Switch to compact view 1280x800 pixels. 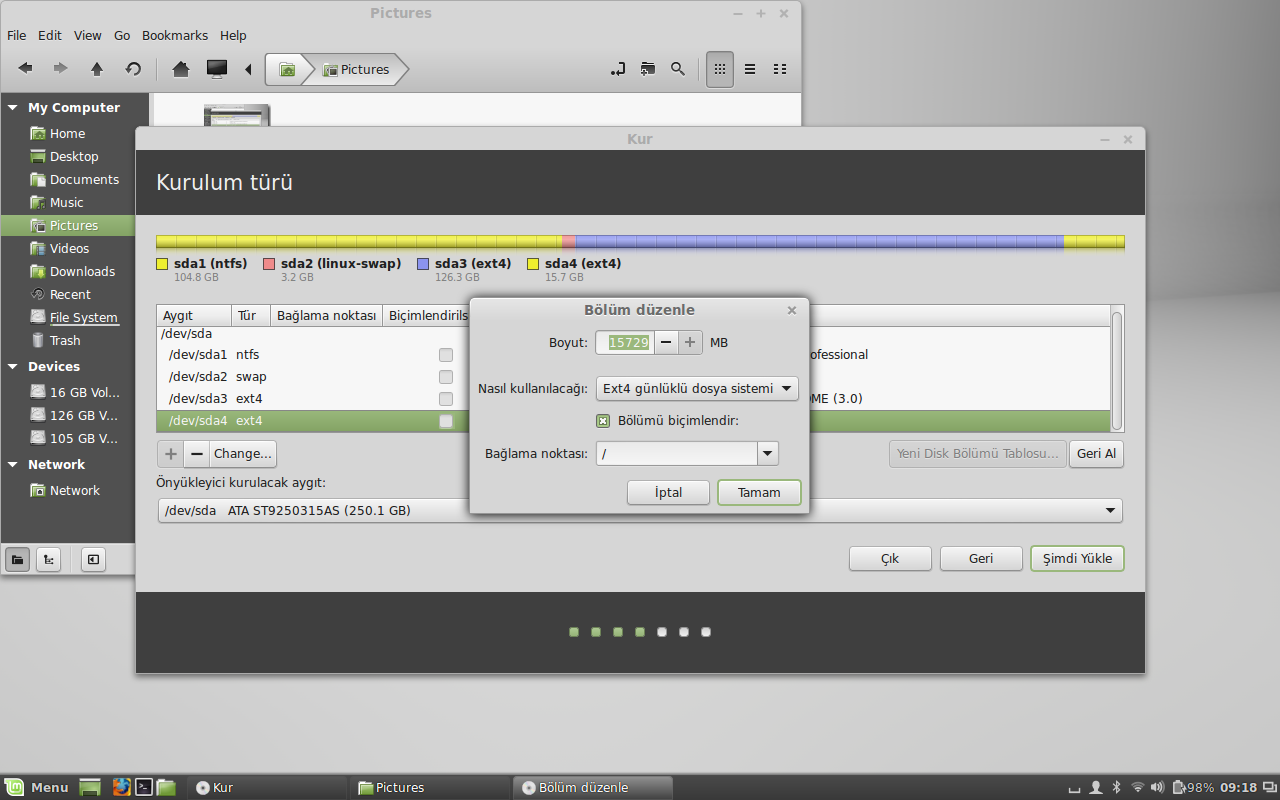(x=781, y=69)
